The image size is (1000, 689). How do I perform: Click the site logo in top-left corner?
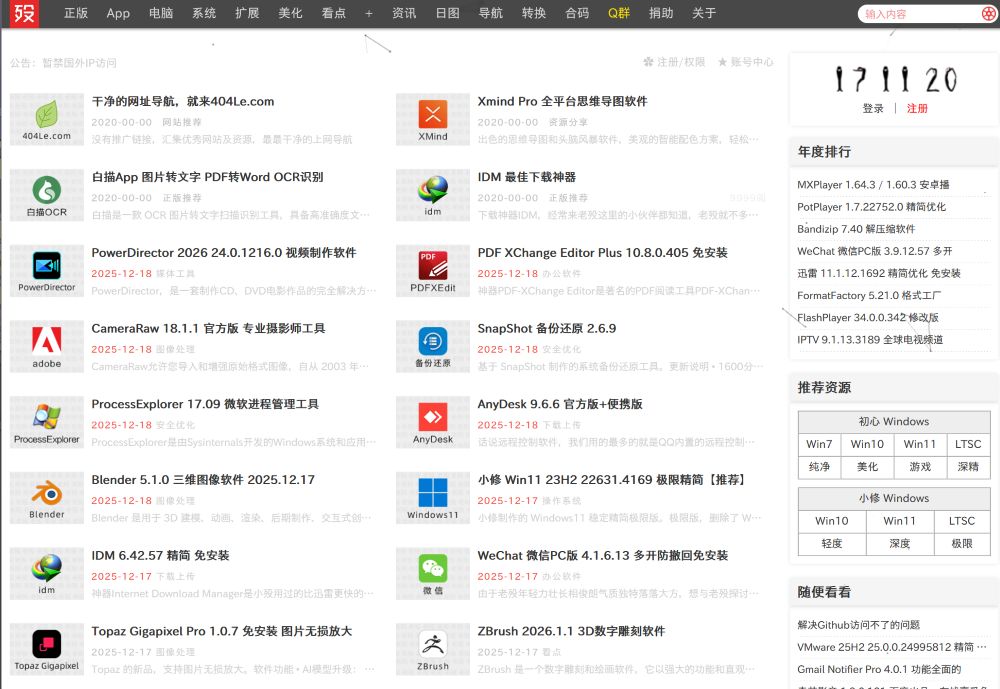click(24, 14)
